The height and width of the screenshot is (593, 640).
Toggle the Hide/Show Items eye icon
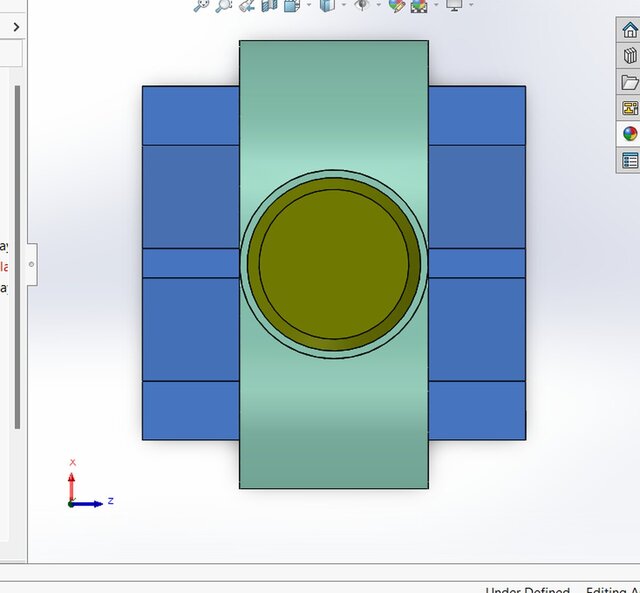pos(362,5)
